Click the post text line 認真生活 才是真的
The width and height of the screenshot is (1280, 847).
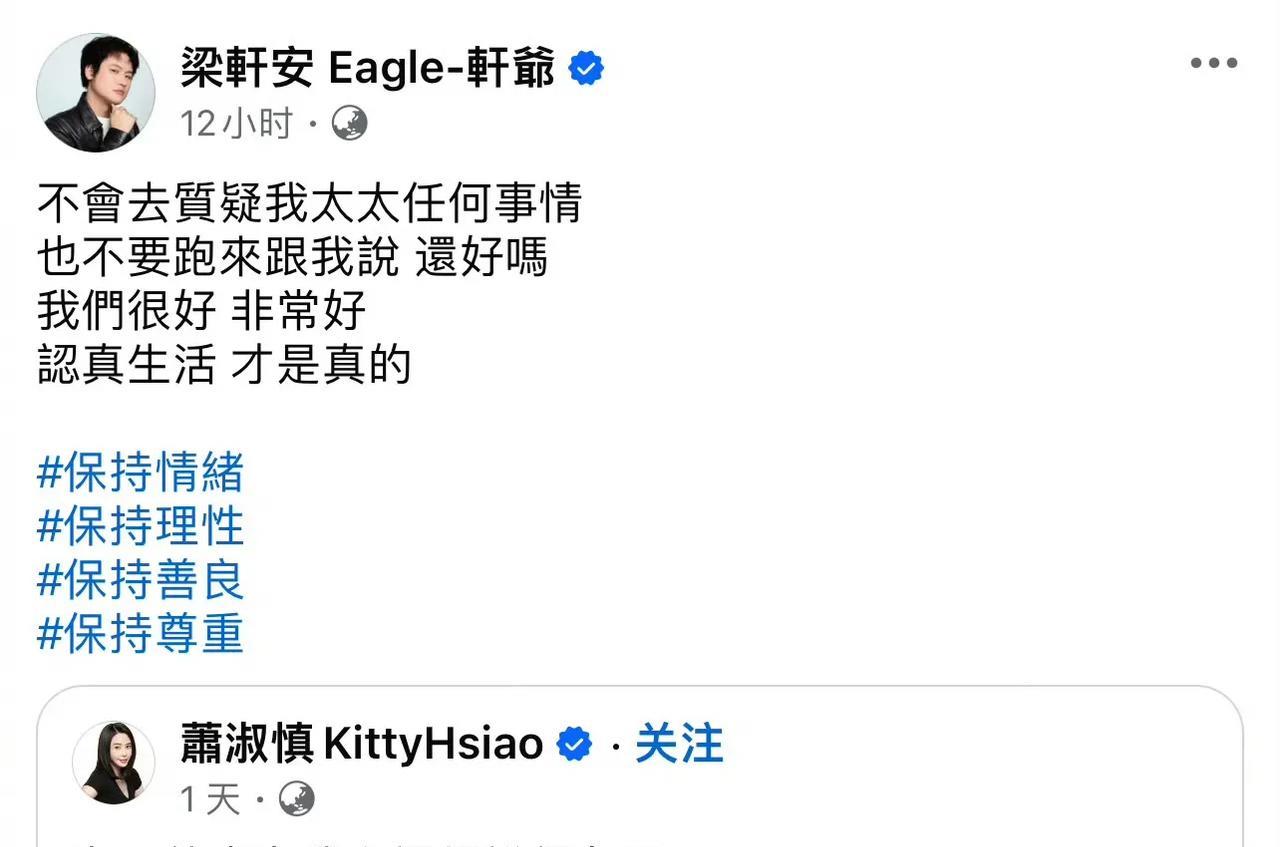[x=224, y=366]
